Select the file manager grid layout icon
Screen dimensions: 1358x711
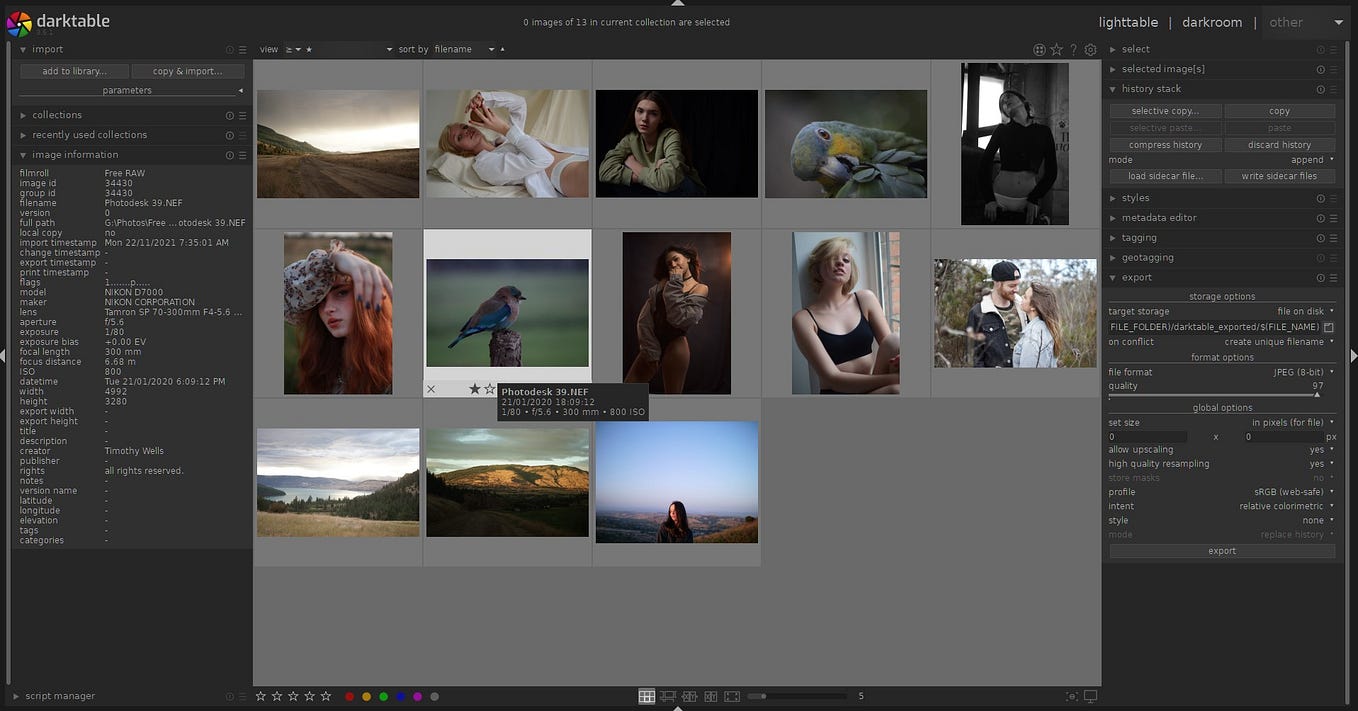(647, 696)
